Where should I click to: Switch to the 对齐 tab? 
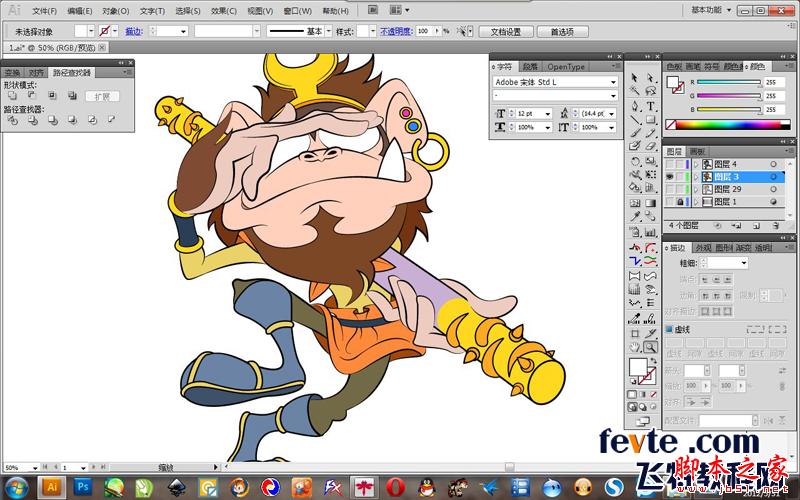pos(36,73)
